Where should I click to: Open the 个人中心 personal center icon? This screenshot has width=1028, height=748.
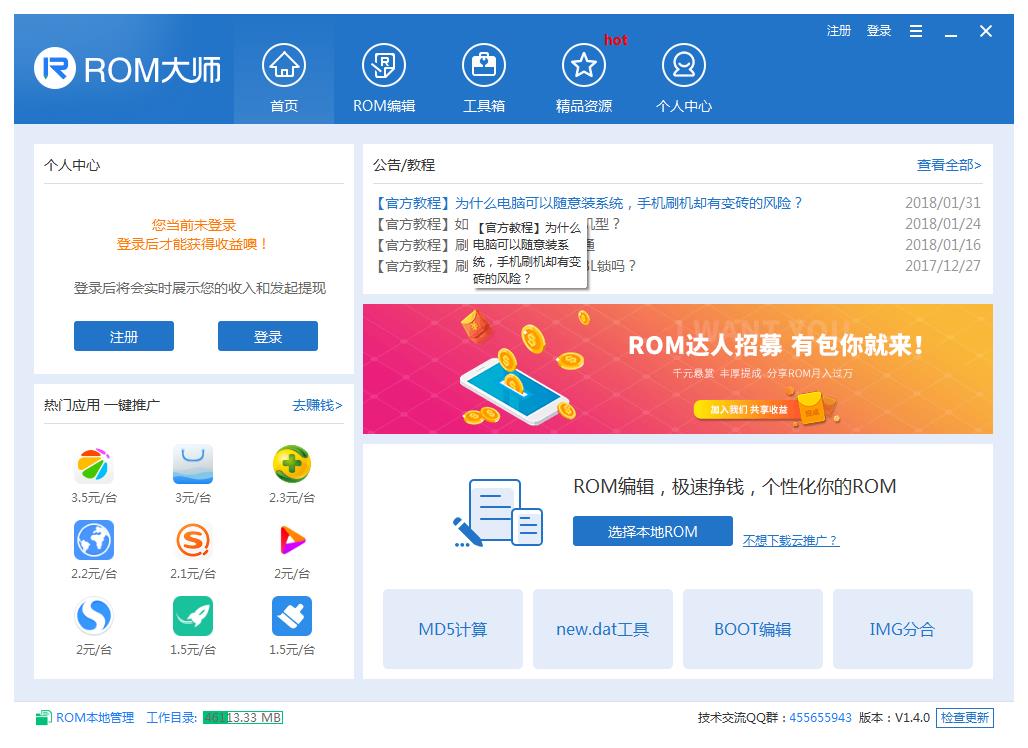coord(683,63)
